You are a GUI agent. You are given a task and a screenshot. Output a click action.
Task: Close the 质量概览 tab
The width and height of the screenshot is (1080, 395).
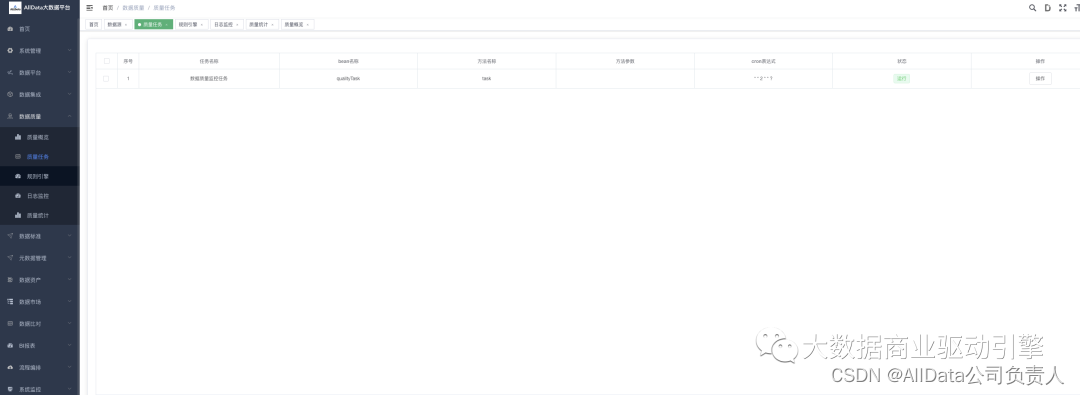308,25
